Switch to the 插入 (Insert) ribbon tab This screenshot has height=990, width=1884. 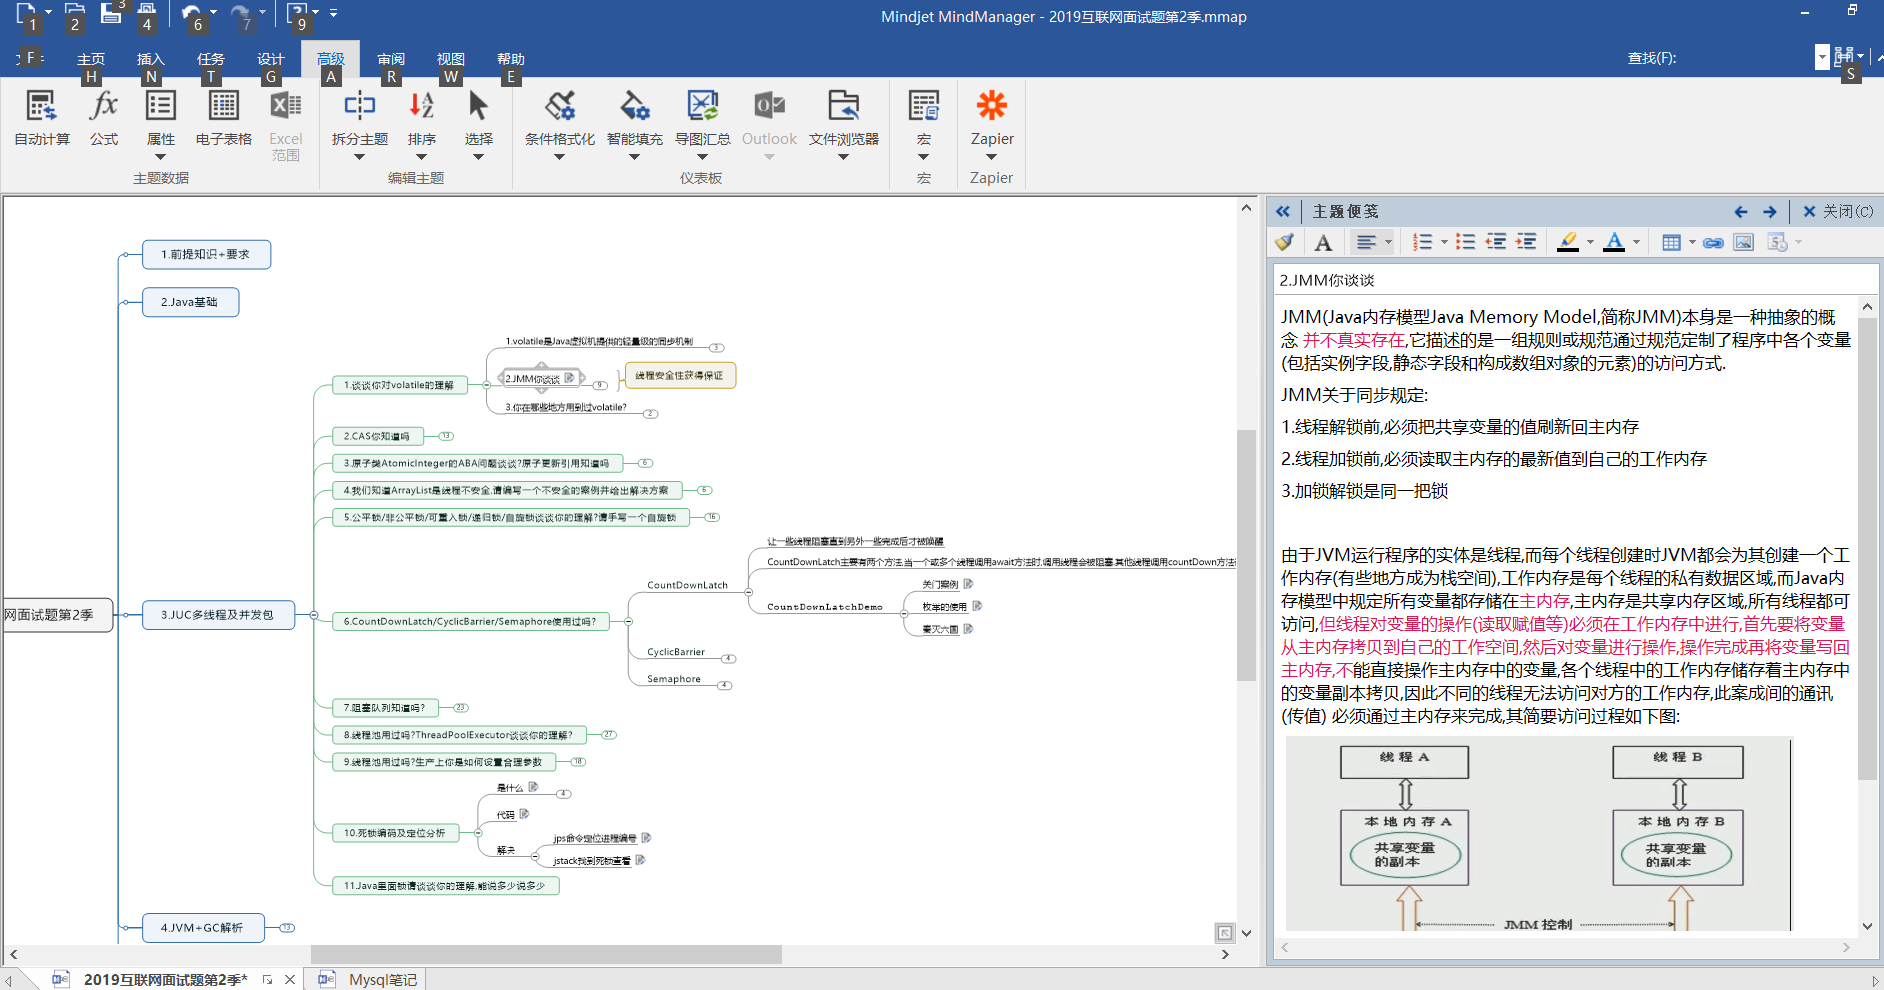point(150,59)
